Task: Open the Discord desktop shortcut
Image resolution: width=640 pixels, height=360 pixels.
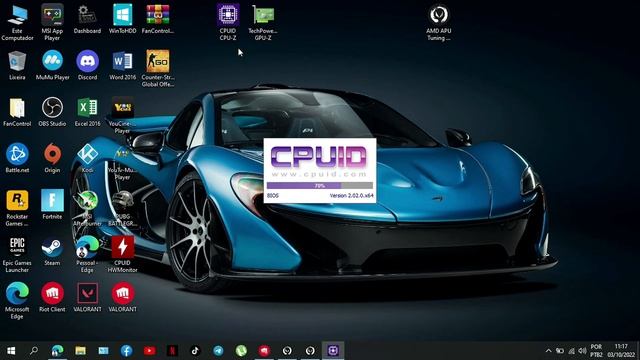Action: point(87,65)
